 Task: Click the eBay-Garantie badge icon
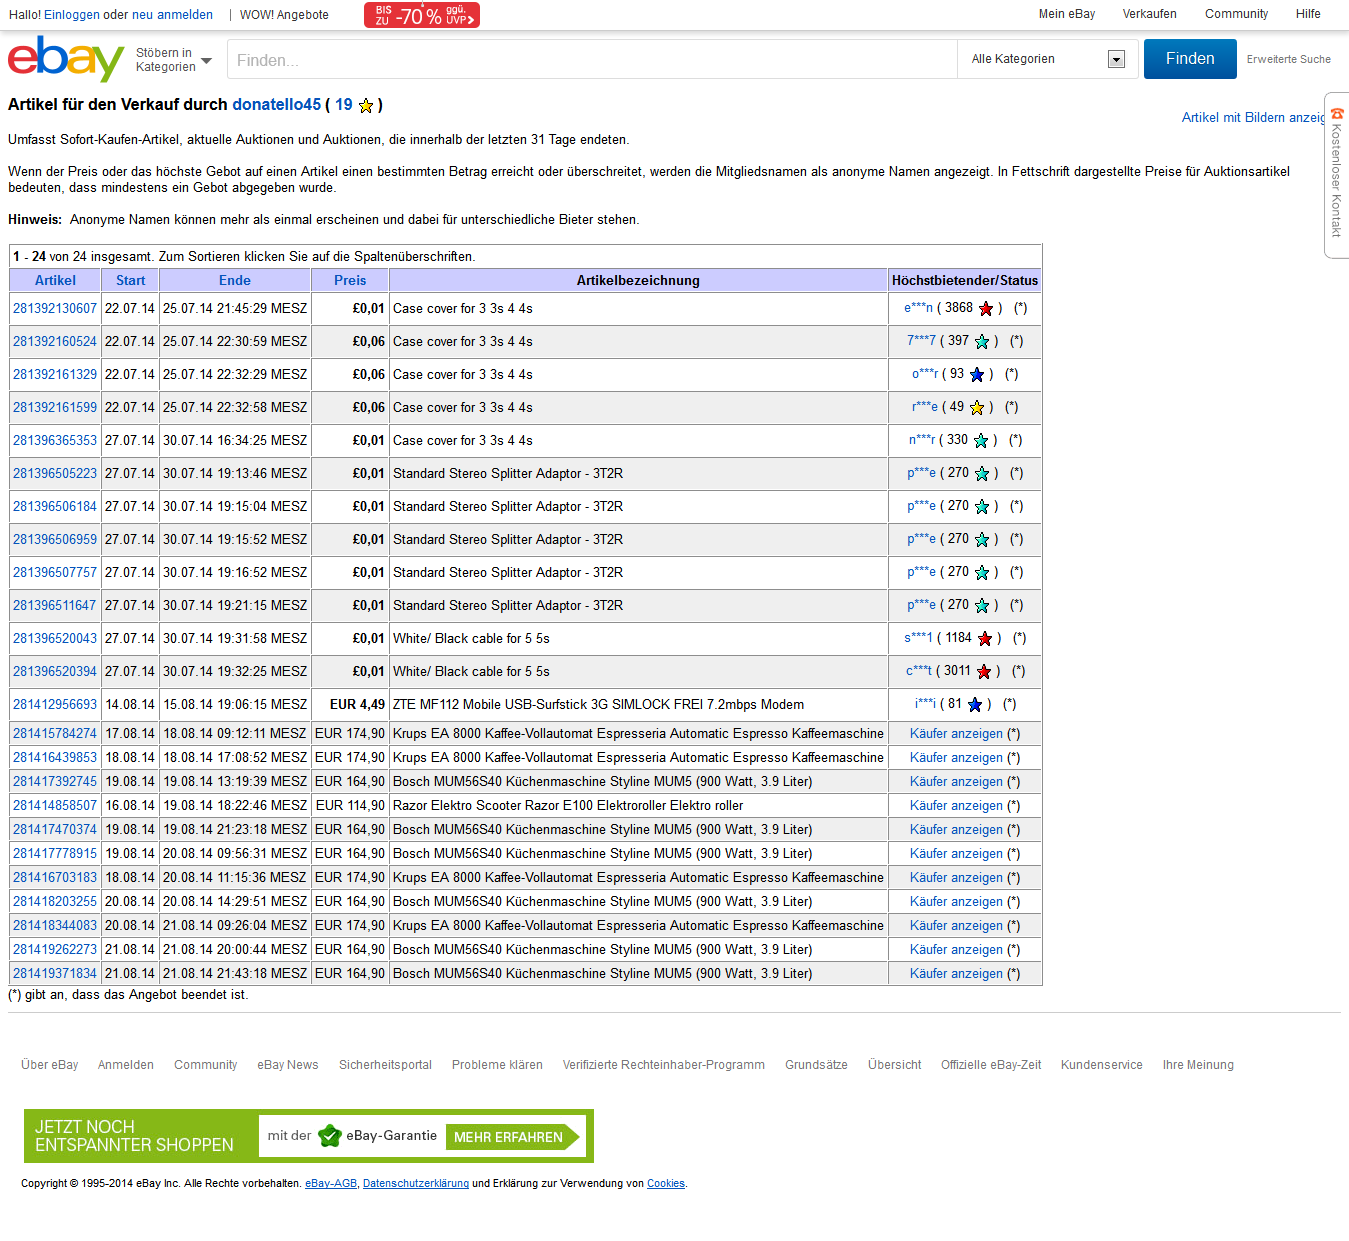coord(330,1136)
